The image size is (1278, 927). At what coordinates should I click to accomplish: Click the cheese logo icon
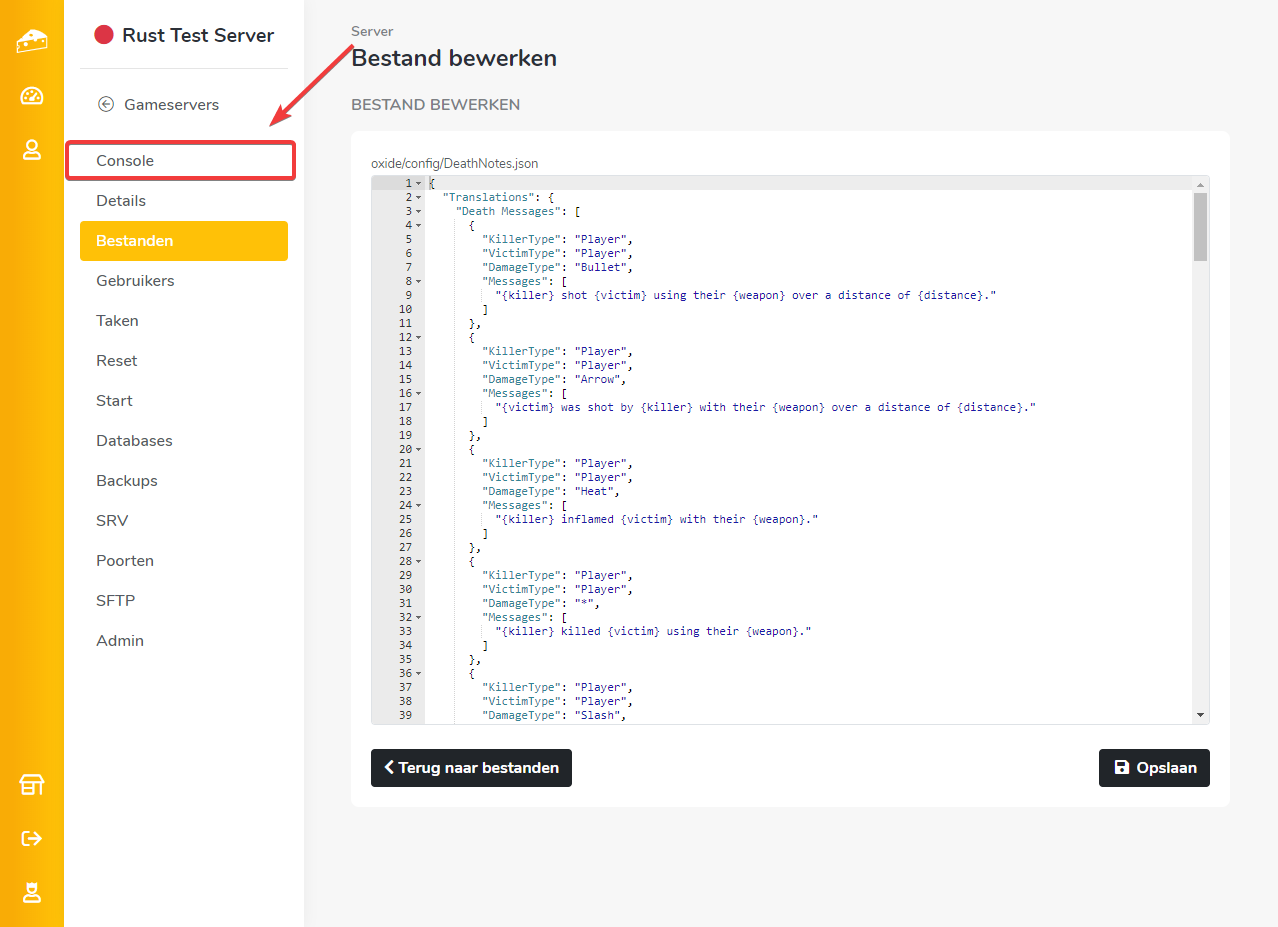click(32, 41)
